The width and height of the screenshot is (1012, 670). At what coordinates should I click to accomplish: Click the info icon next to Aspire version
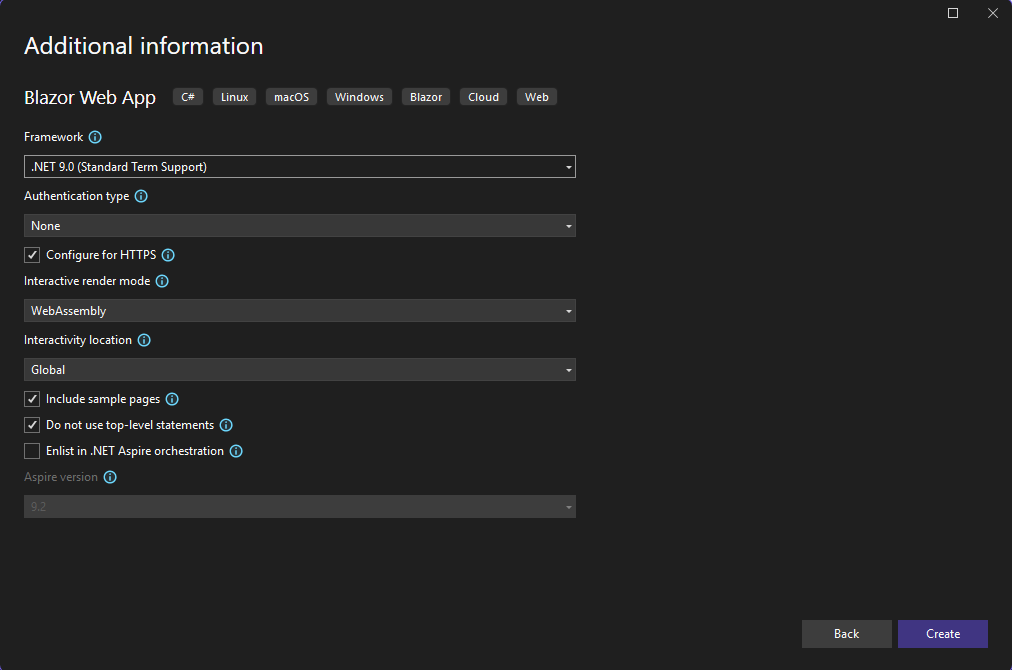[x=110, y=477]
